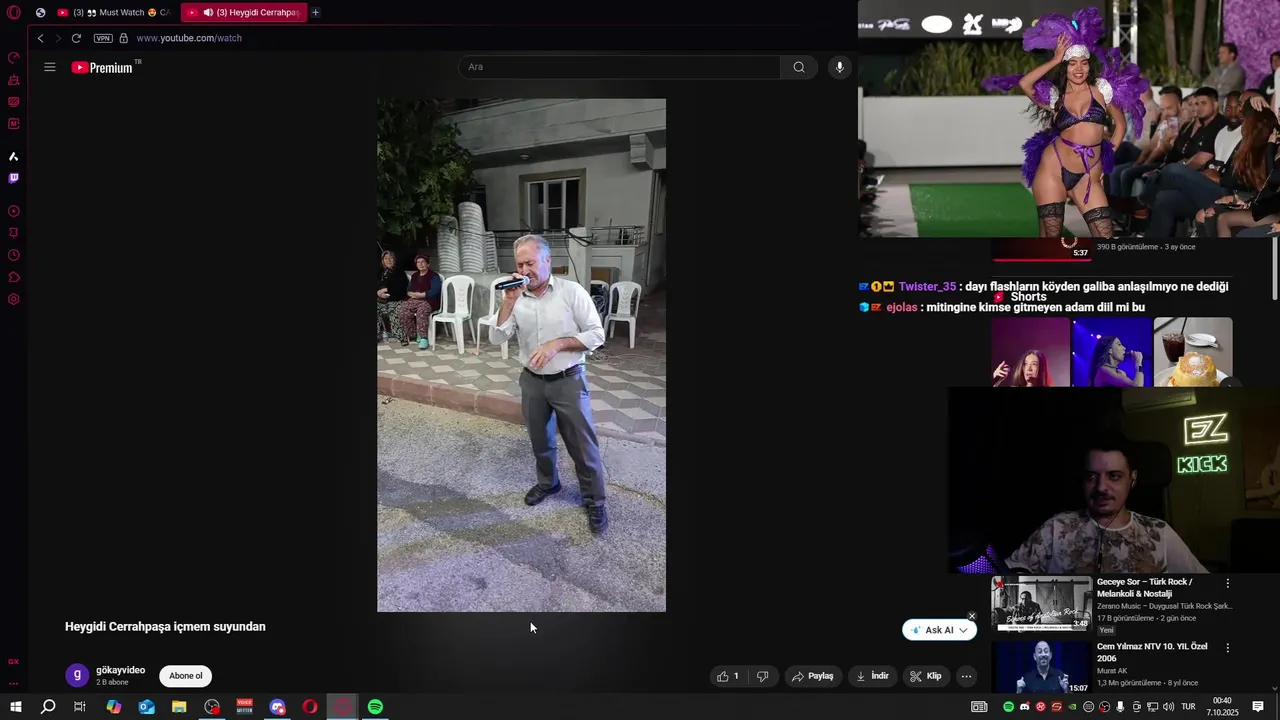The image size is (1280, 720).
Task: Create a clip with Klip button
Action: [x=925, y=676]
